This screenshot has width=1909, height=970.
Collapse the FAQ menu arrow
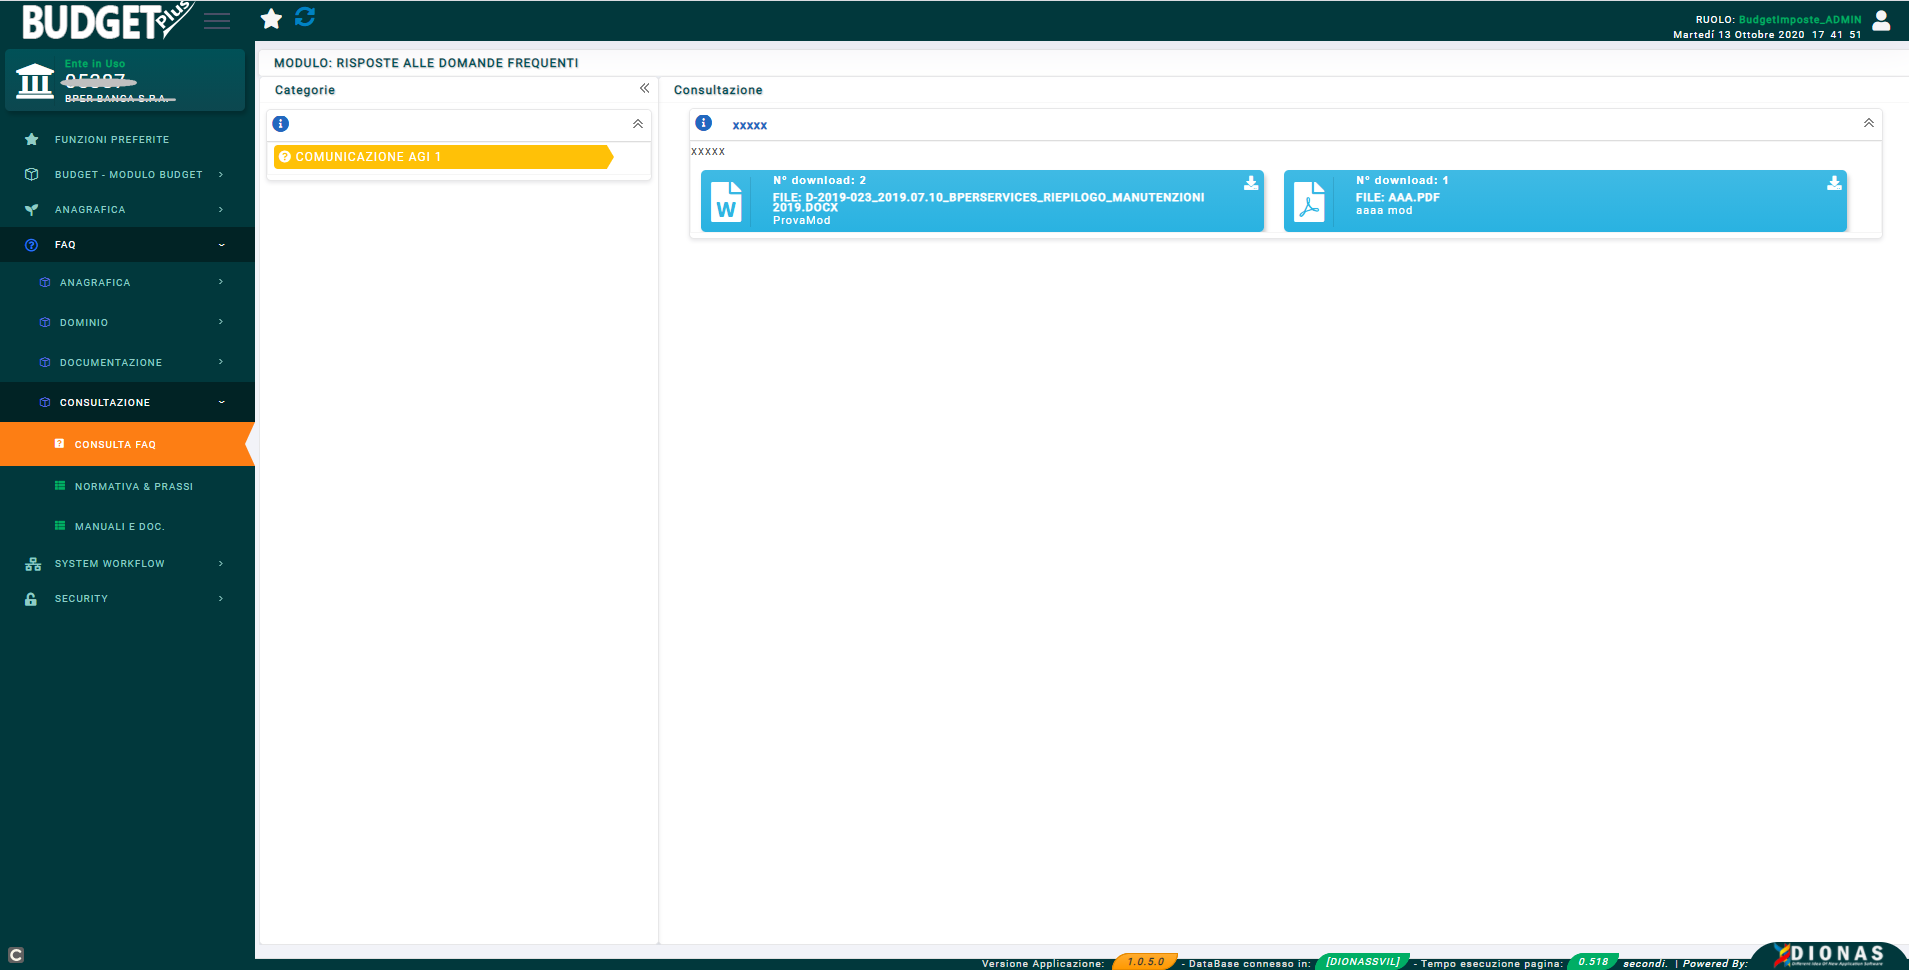pyautogui.click(x=221, y=245)
